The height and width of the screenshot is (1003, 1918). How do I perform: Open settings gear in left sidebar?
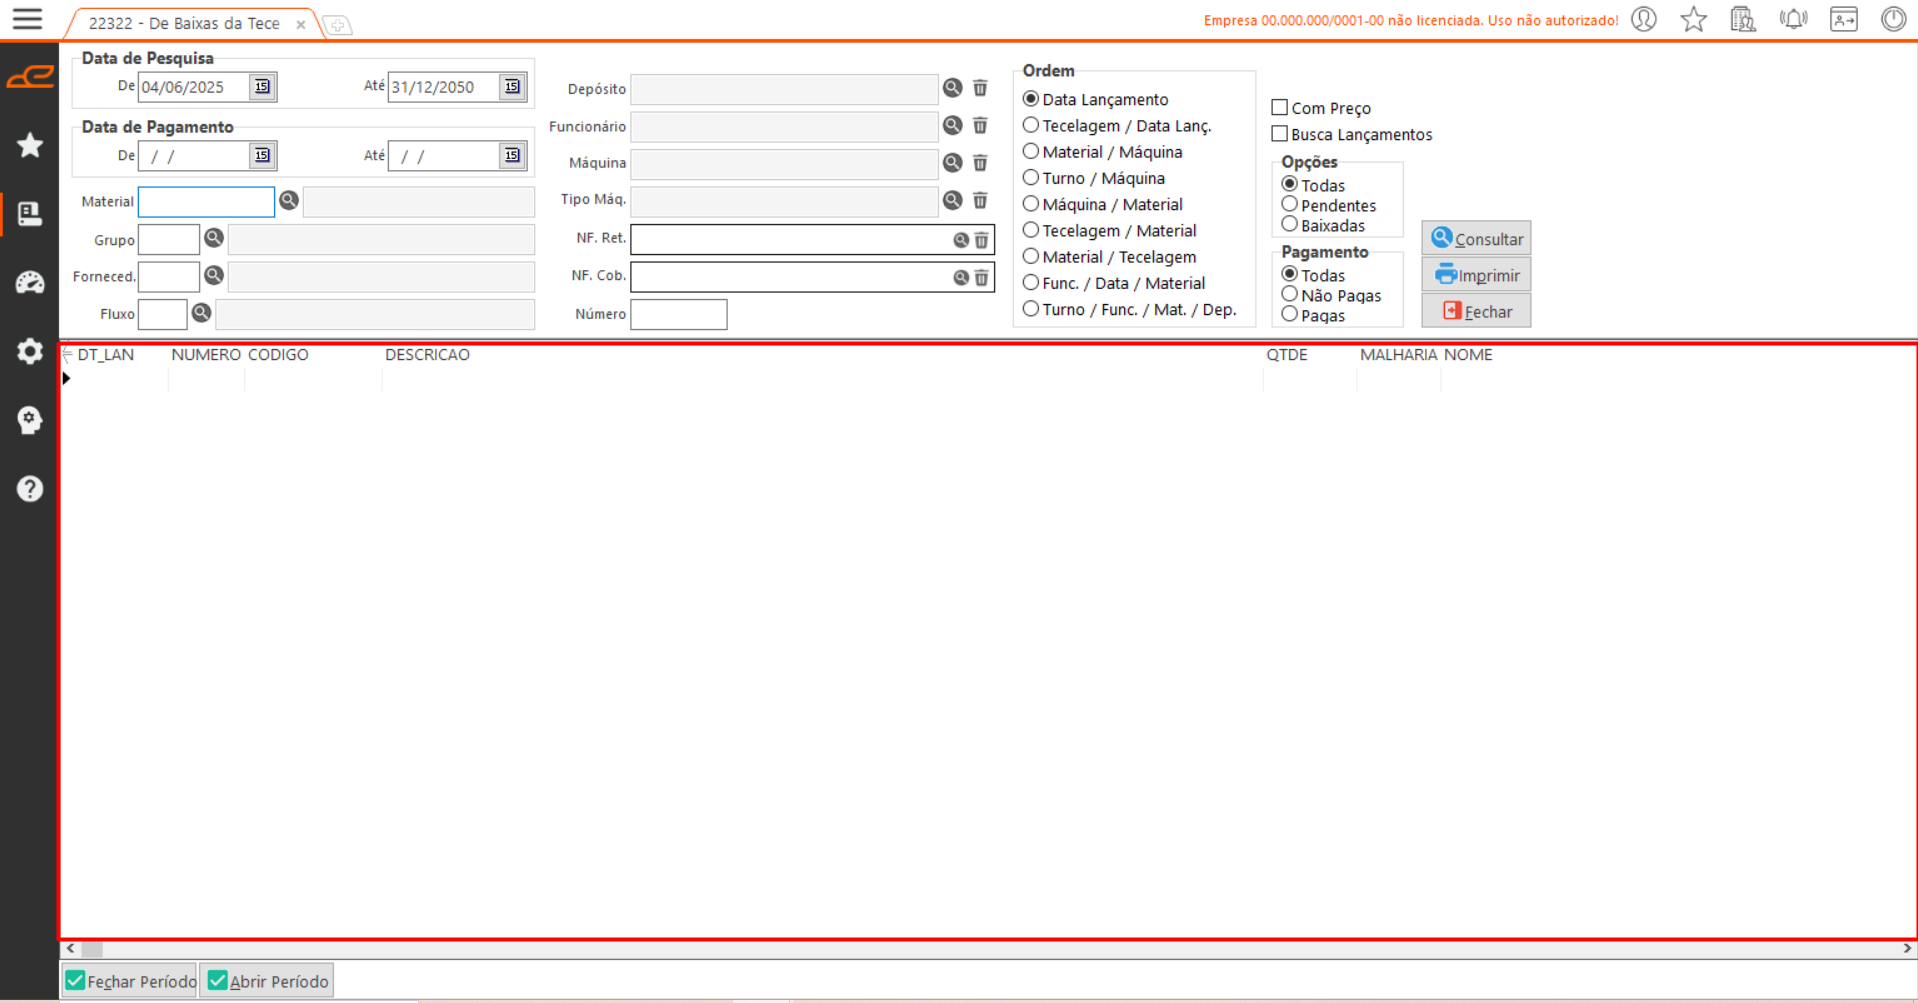click(x=30, y=351)
